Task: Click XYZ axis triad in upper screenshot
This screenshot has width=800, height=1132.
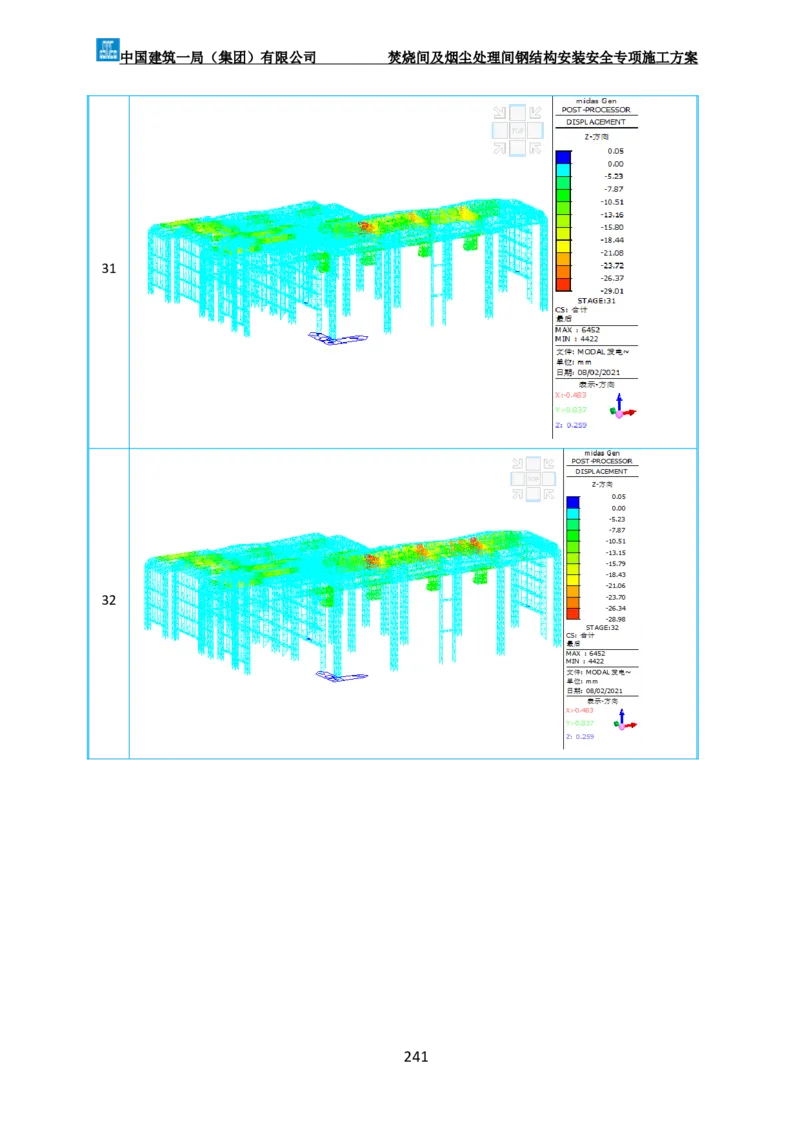Action: coord(624,406)
